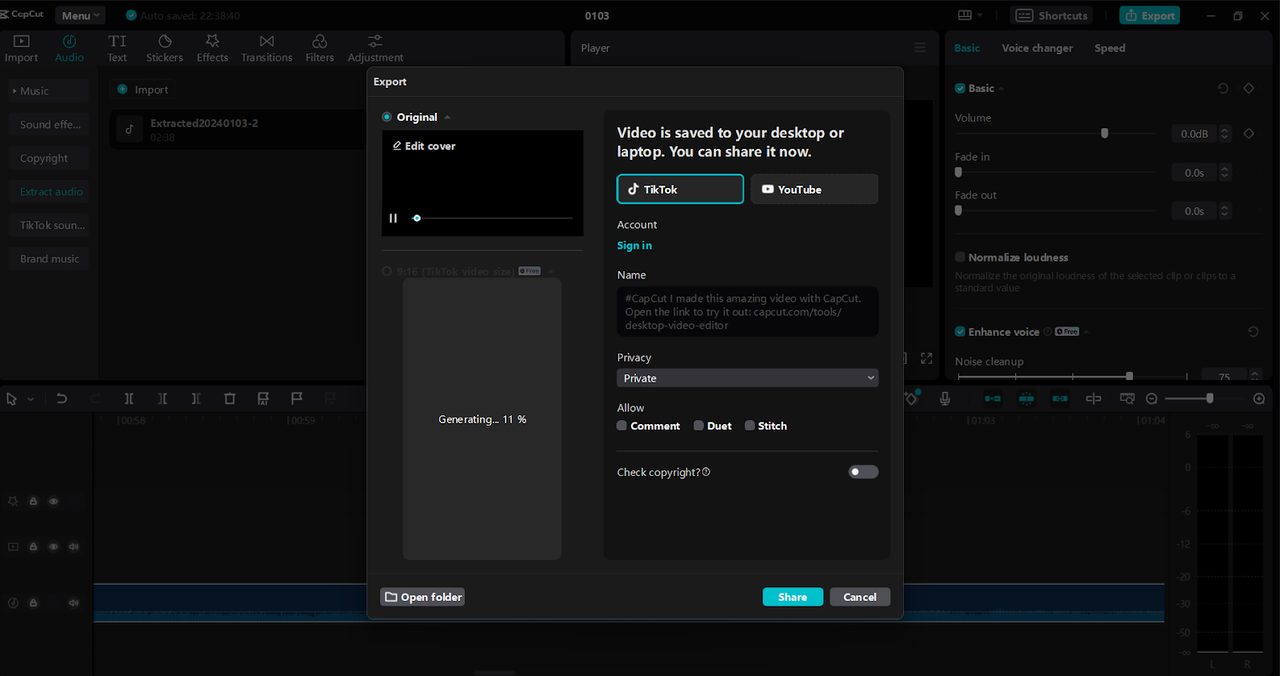Click the Player fullscreen icon
This screenshot has width=1280, height=676.
point(927,358)
